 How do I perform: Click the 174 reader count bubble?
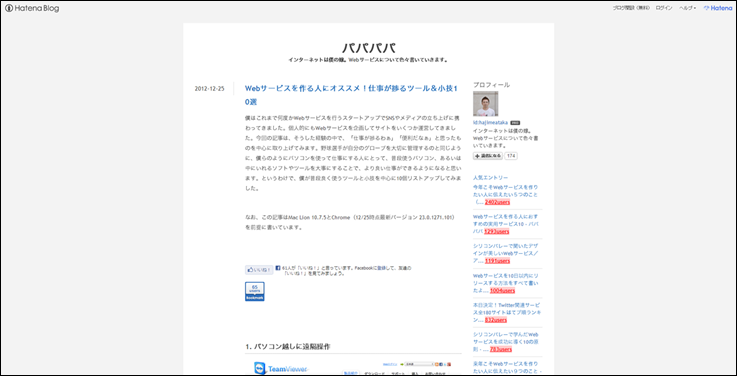pyautogui.click(x=511, y=156)
